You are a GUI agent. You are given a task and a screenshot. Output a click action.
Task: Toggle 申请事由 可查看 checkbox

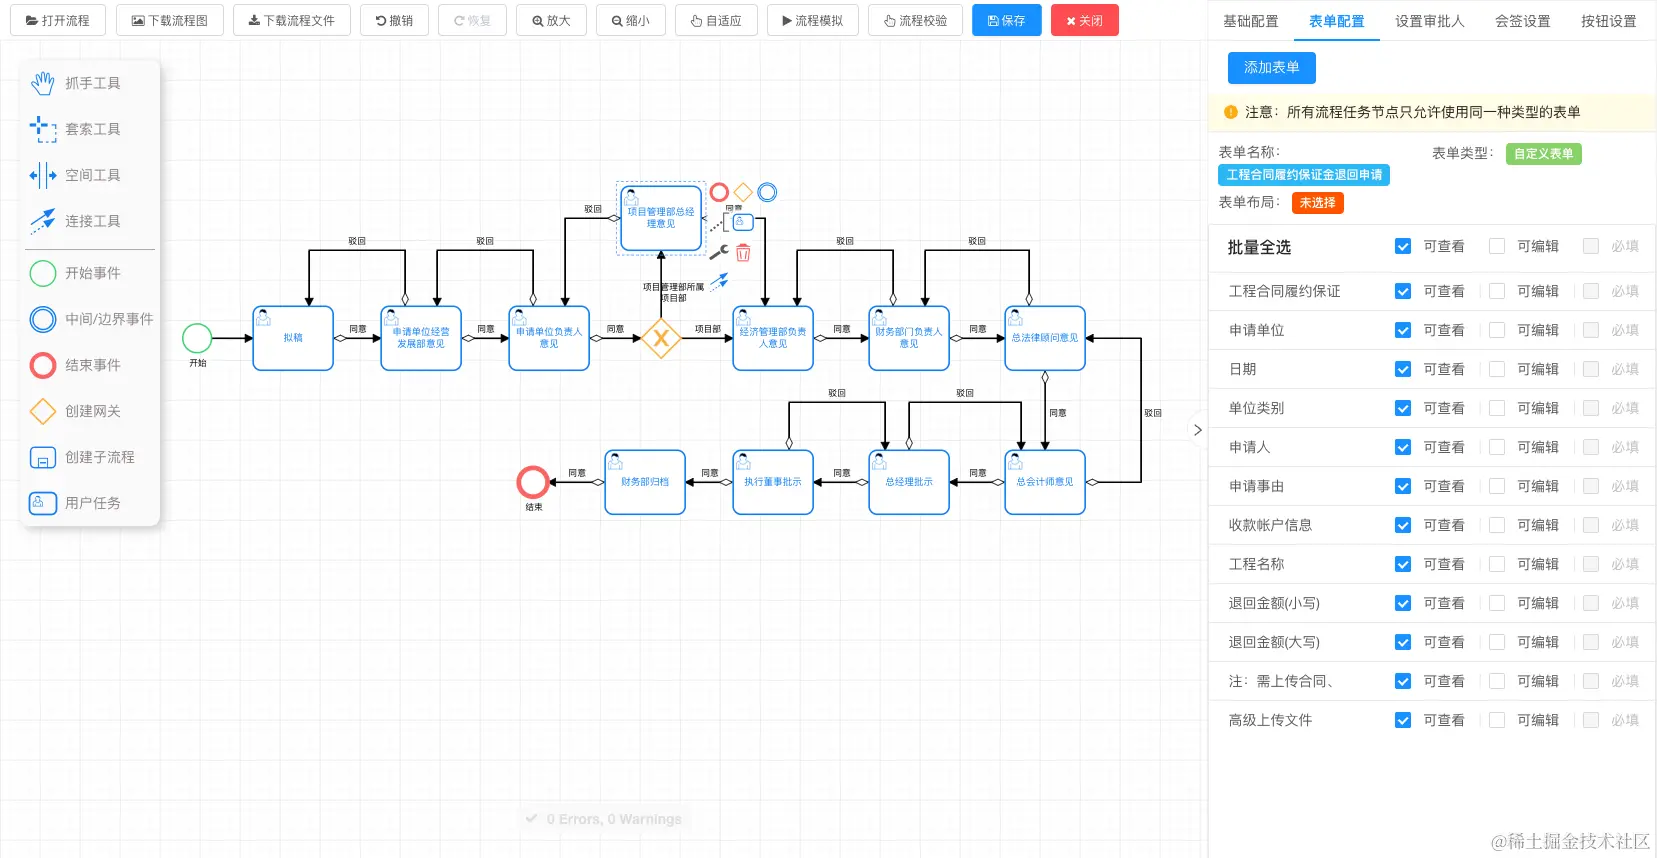click(1403, 486)
